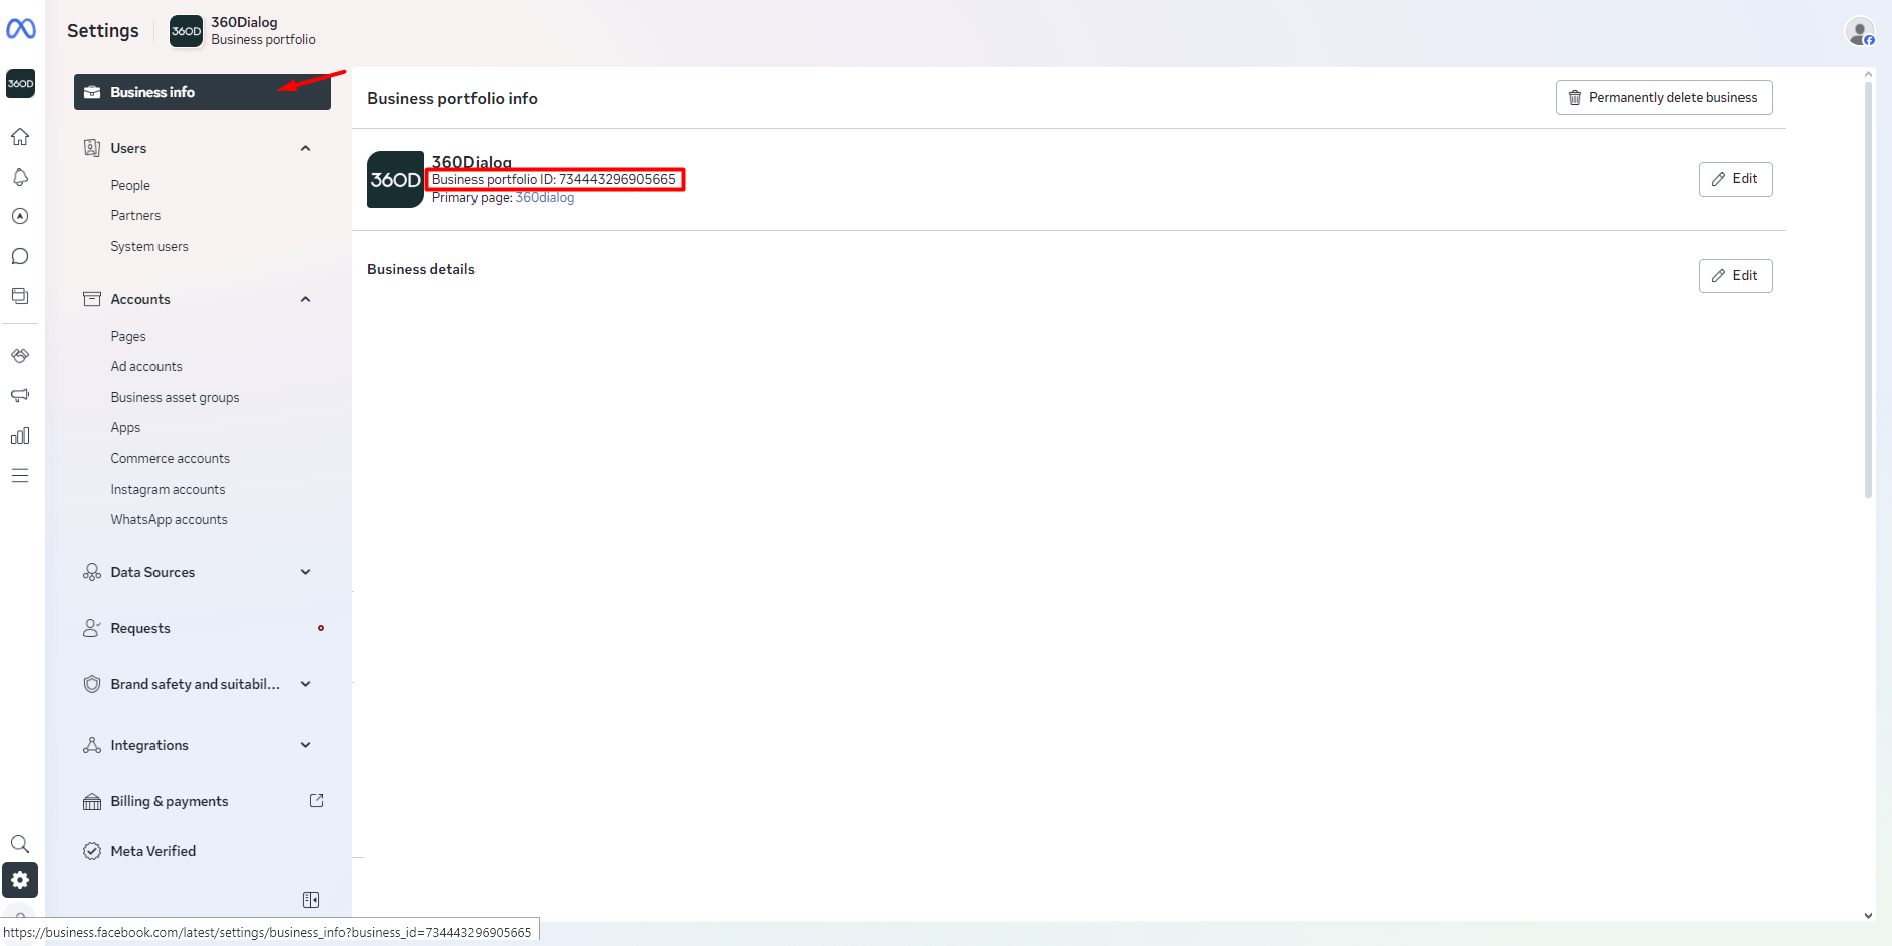The height and width of the screenshot is (946, 1892).
Task: Select the 360D account icon in rail
Action: click(20, 84)
